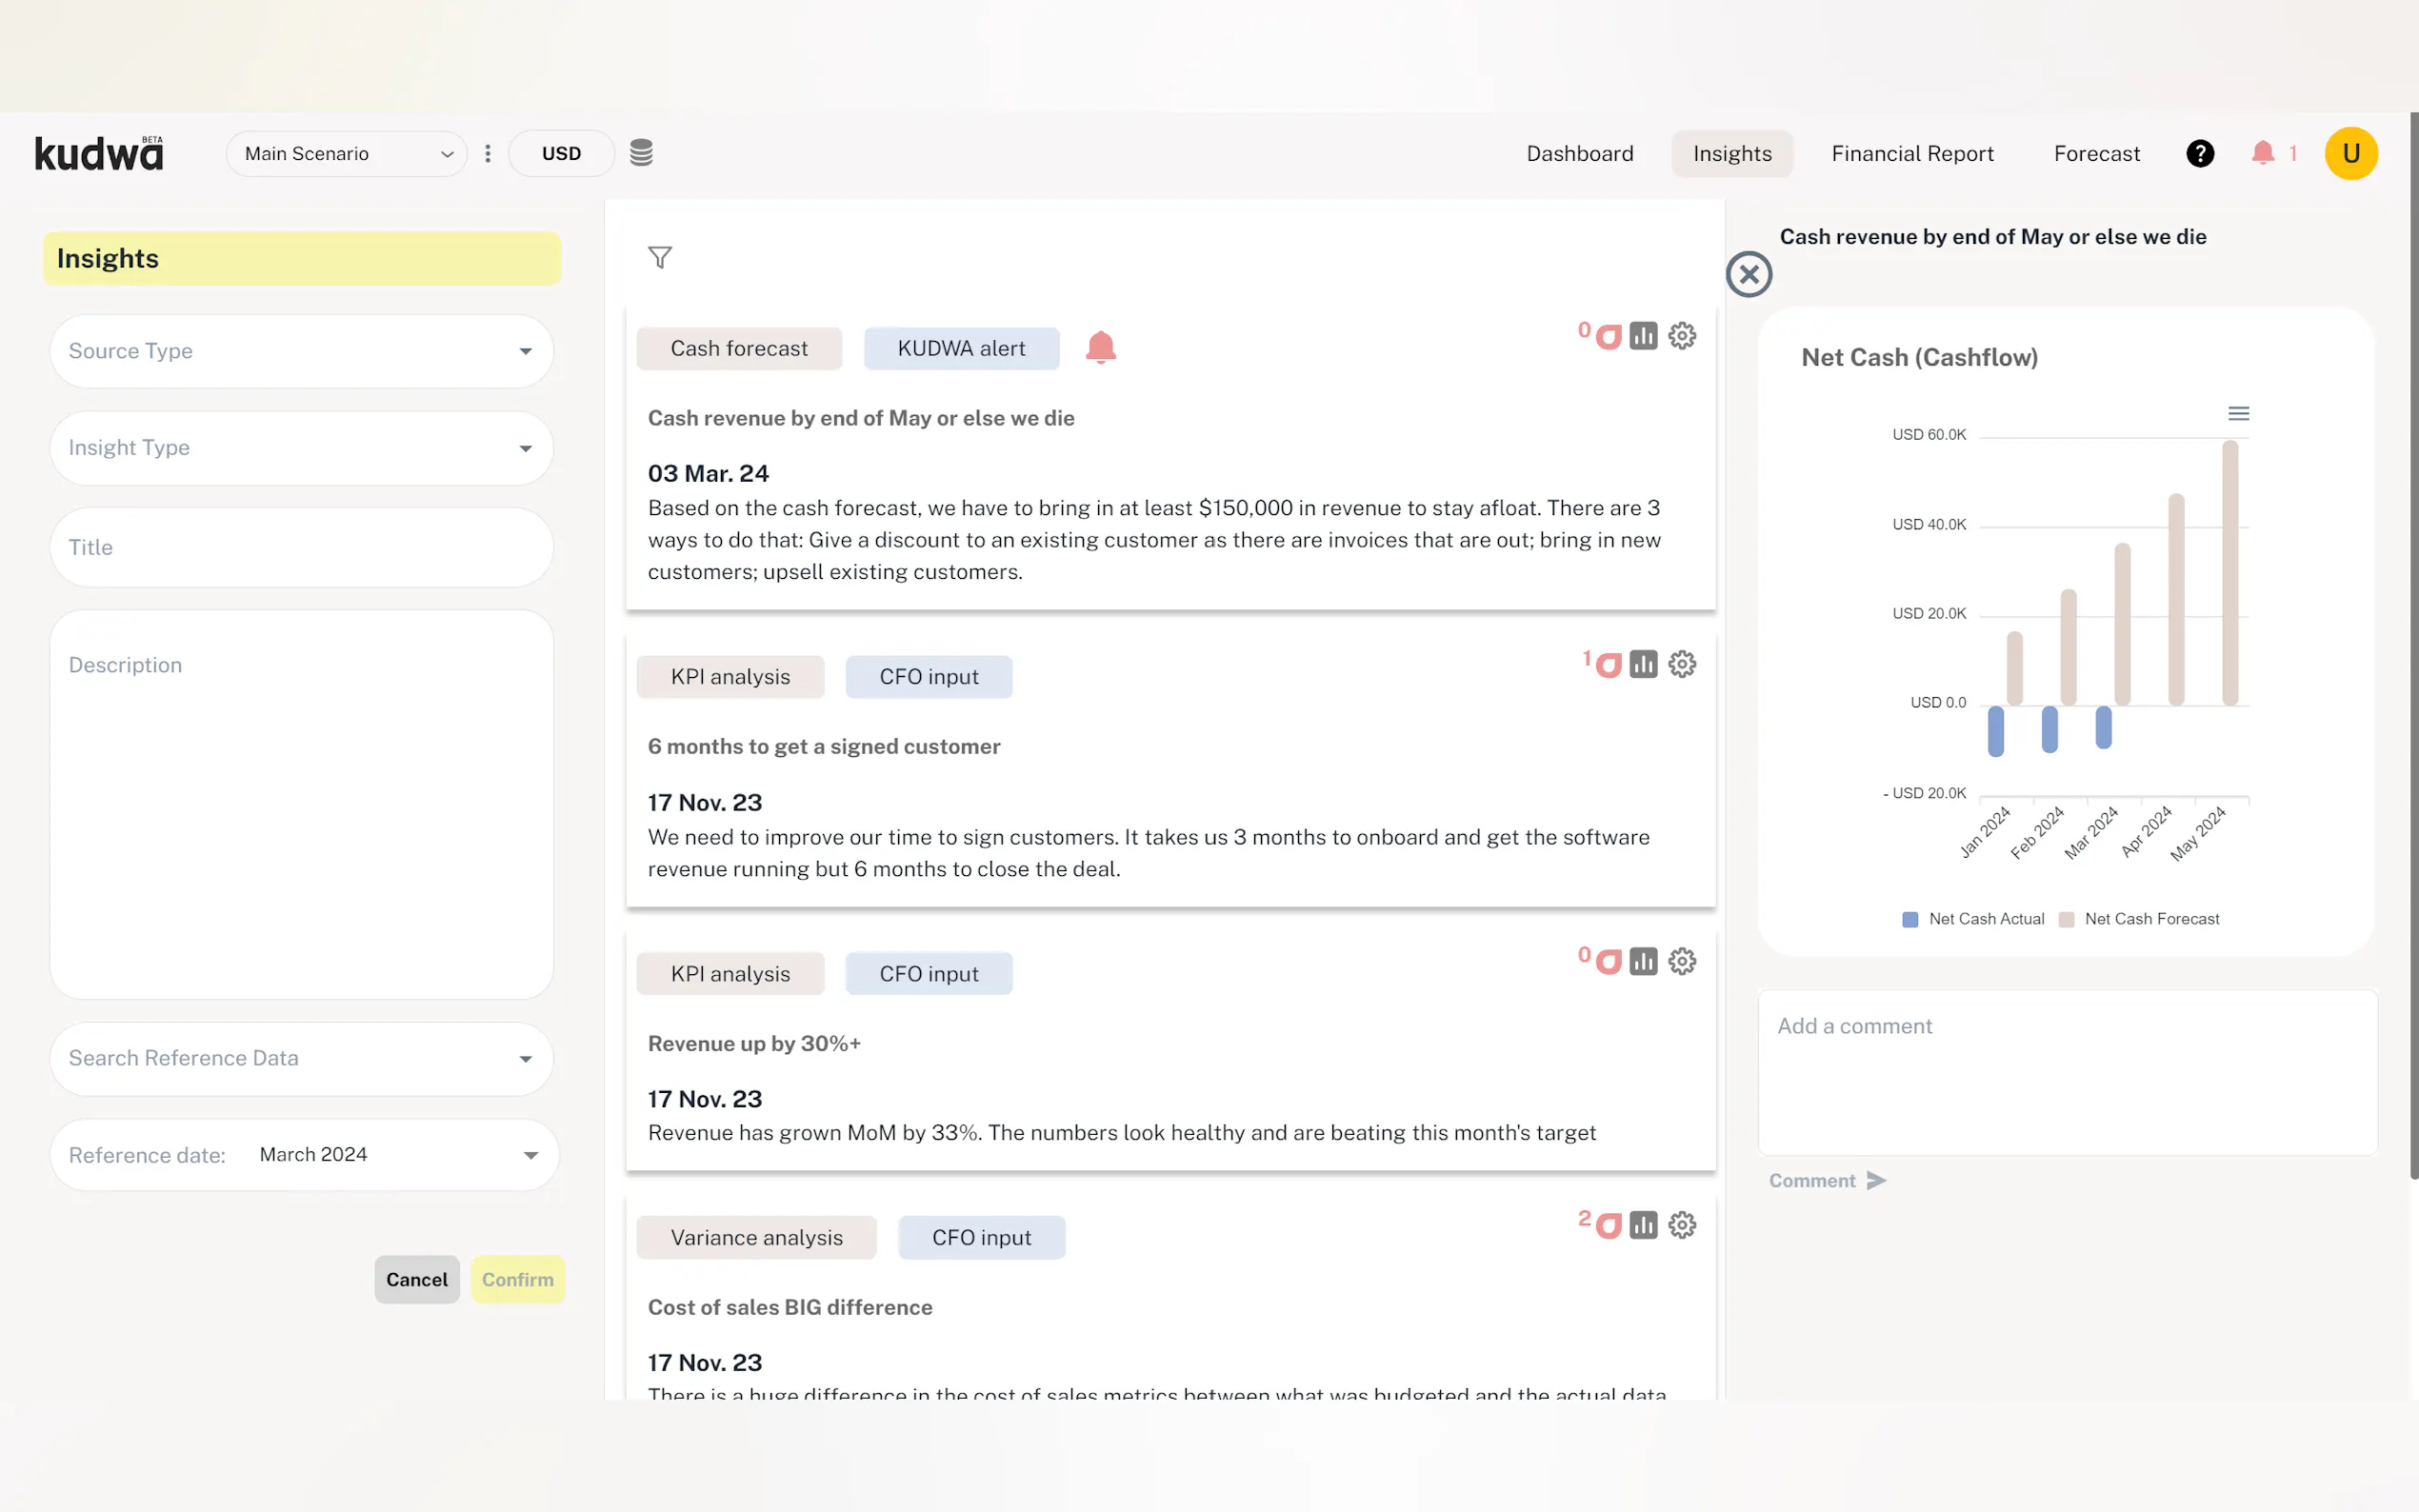Click the database stack icon near USD
Screen dimensions: 2419x1512
[x=641, y=153]
